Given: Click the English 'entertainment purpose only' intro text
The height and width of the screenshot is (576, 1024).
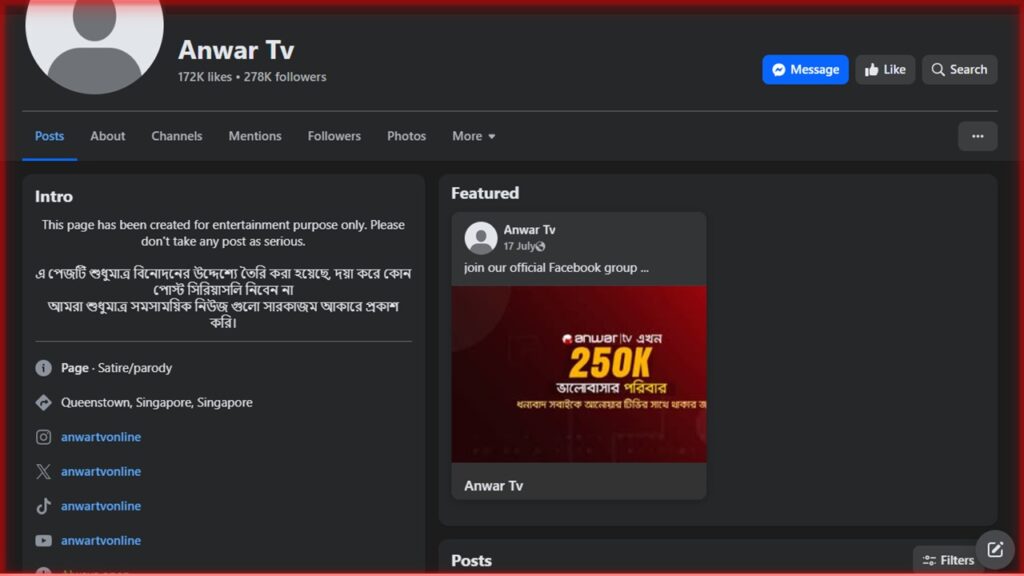Looking at the screenshot, I should tap(223, 233).
